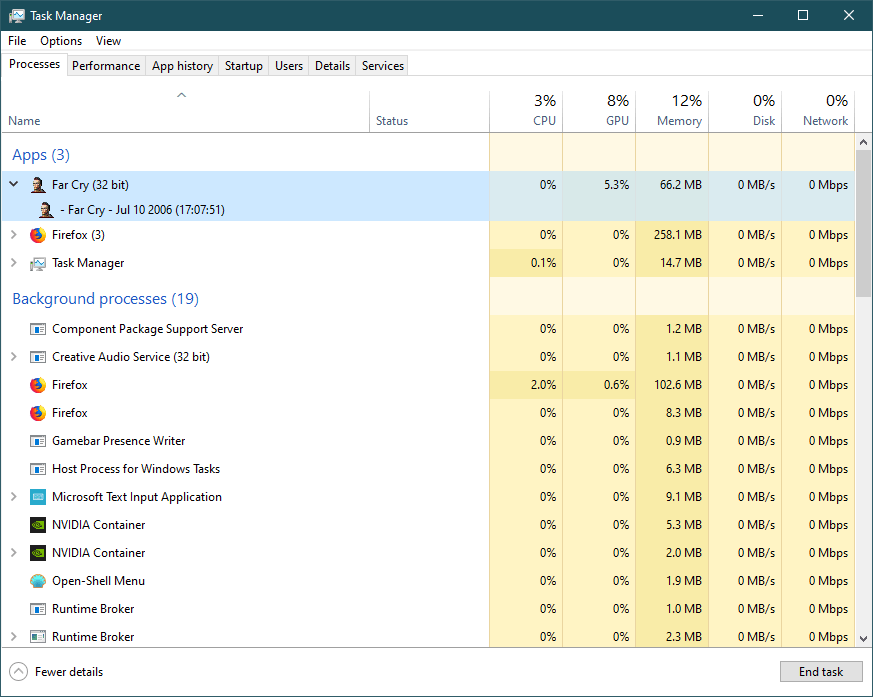Image resolution: width=873 pixels, height=697 pixels.
Task: Click the scrollbar down arrow
Action: (x=864, y=639)
